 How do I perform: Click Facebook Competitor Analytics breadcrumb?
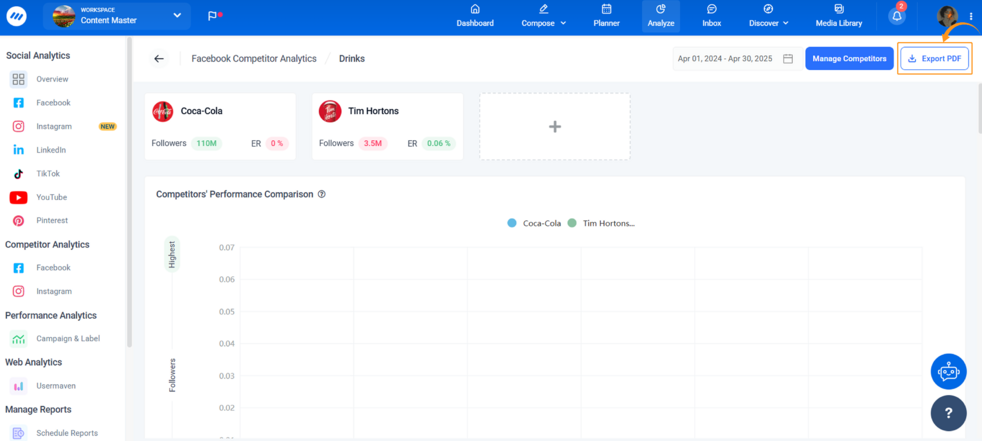(254, 58)
